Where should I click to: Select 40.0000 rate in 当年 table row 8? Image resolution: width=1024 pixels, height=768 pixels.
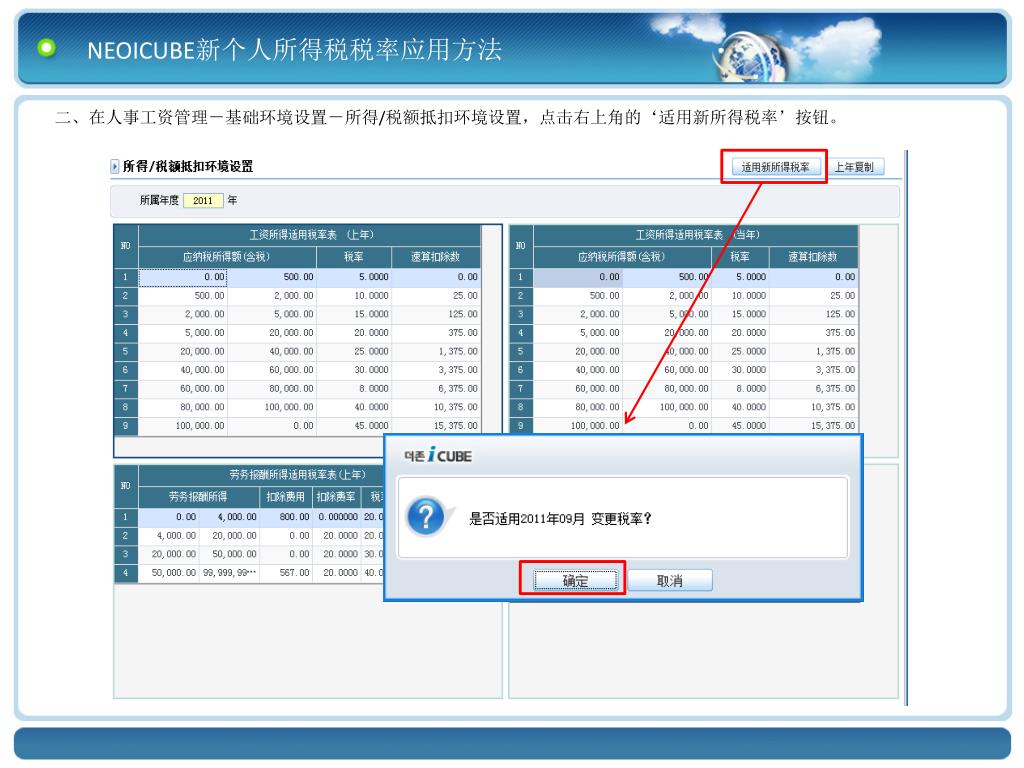[740, 408]
